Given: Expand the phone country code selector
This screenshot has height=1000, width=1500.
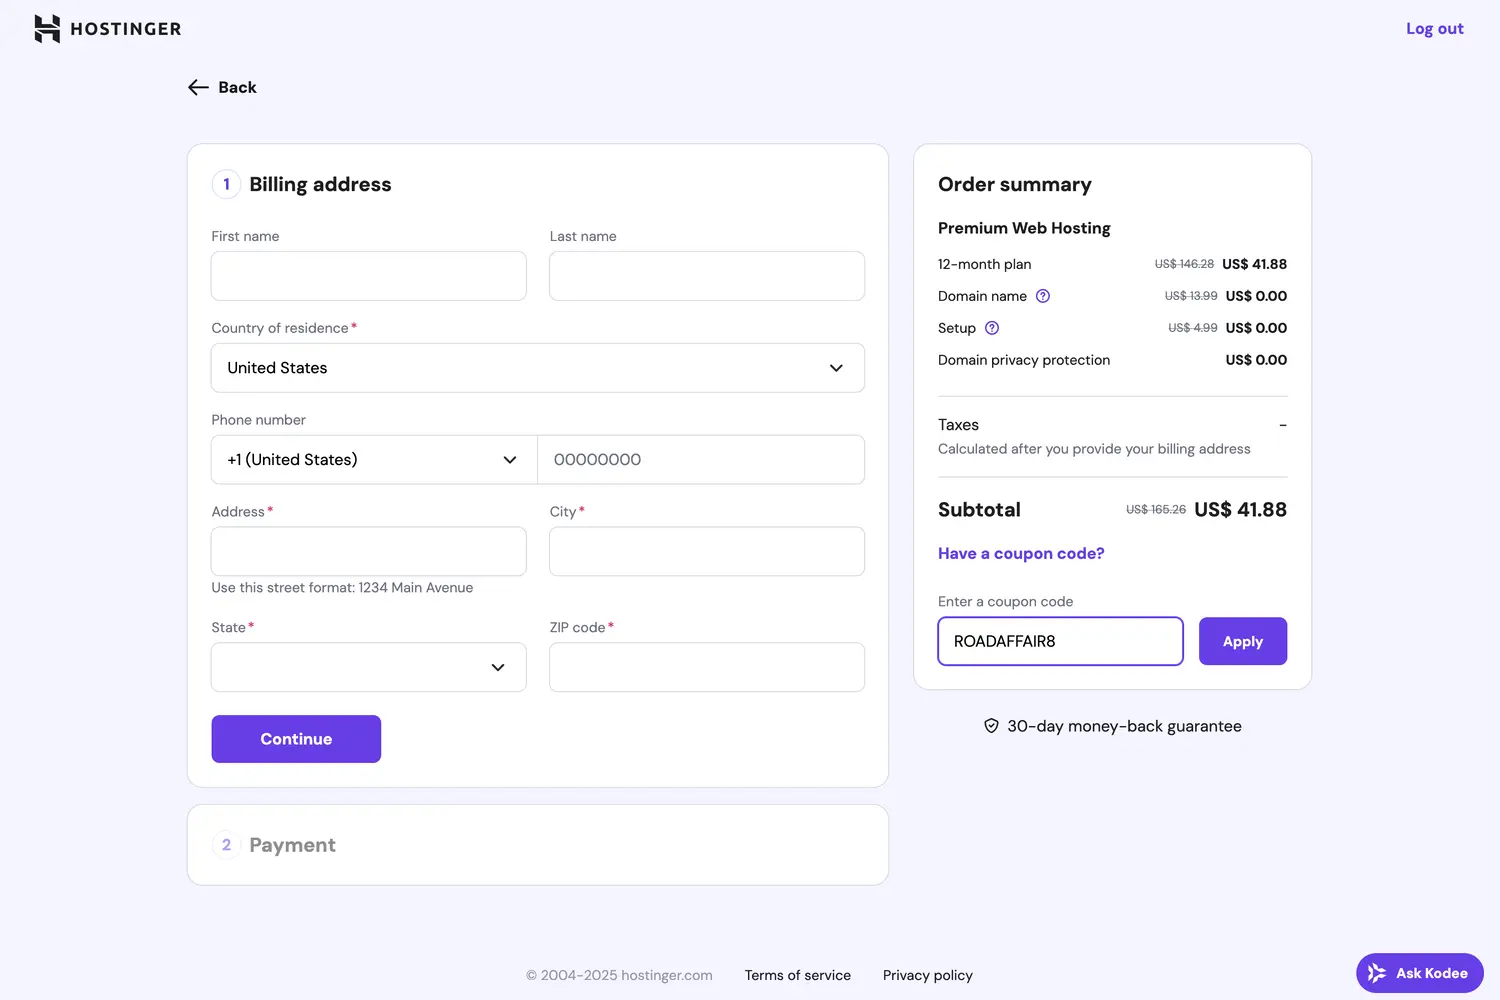Looking at the screenshot, I should pyautogui.click(x=373, y=460).
